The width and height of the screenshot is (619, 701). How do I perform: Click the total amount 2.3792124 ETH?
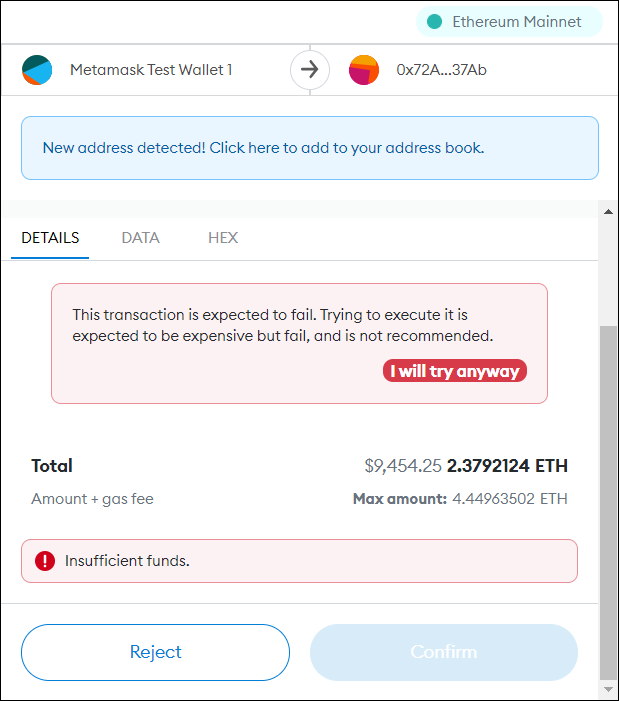pos(507,466)
